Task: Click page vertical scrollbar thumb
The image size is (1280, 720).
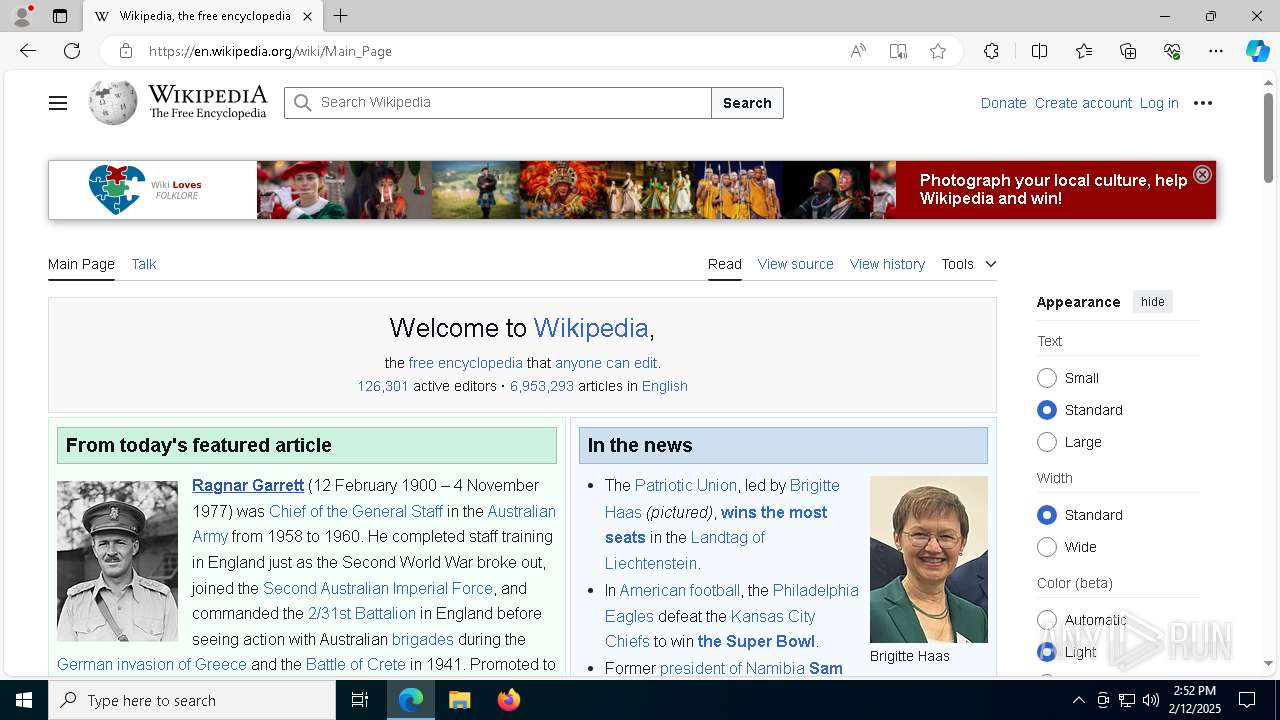Action: tap(1268, 137)
